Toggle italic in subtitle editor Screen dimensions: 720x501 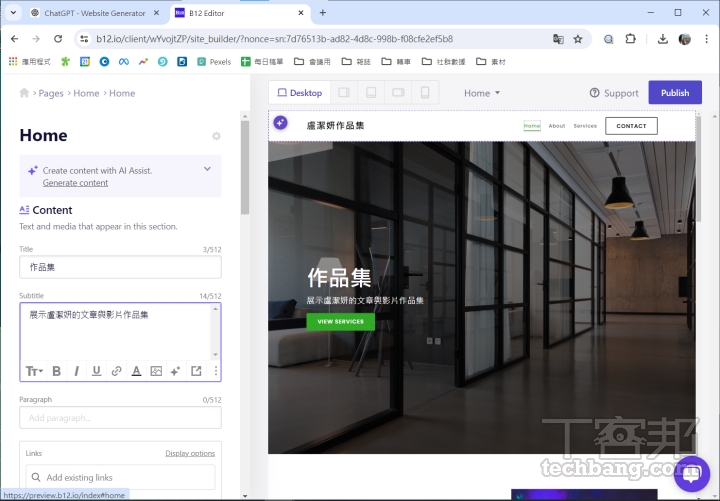click(76, 371)
